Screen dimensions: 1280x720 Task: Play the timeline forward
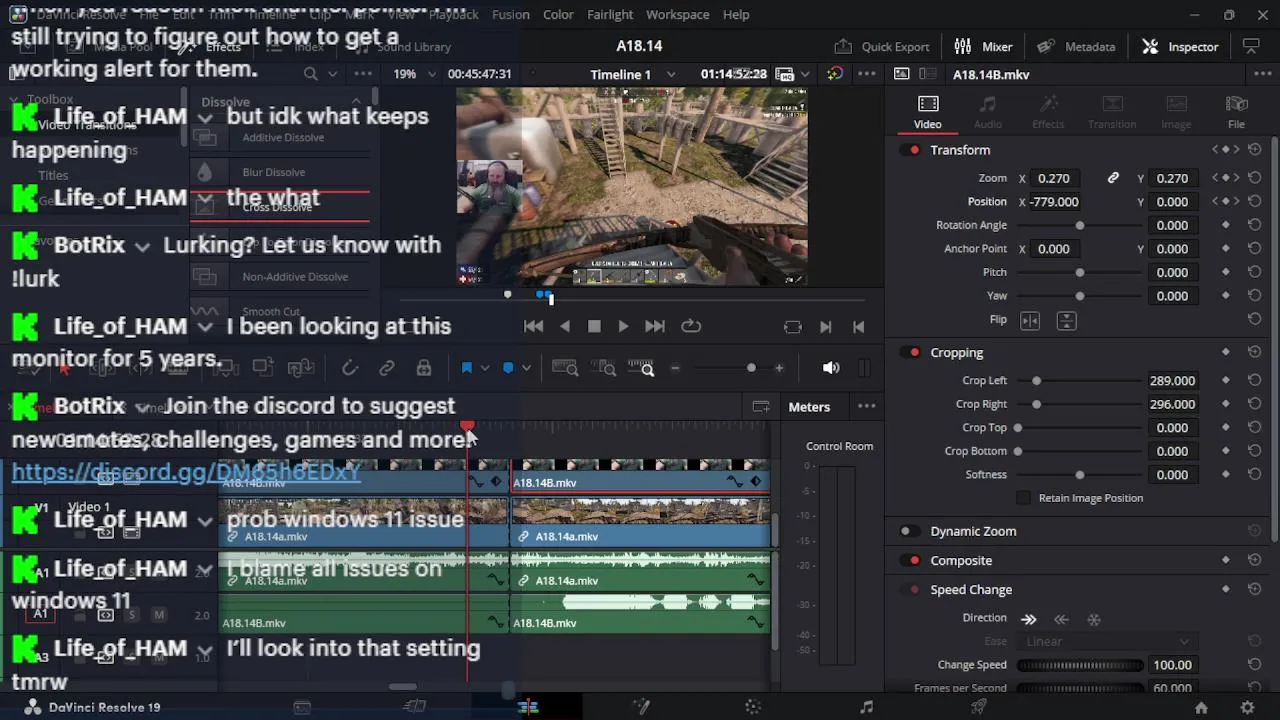click(x=623, y=327)
